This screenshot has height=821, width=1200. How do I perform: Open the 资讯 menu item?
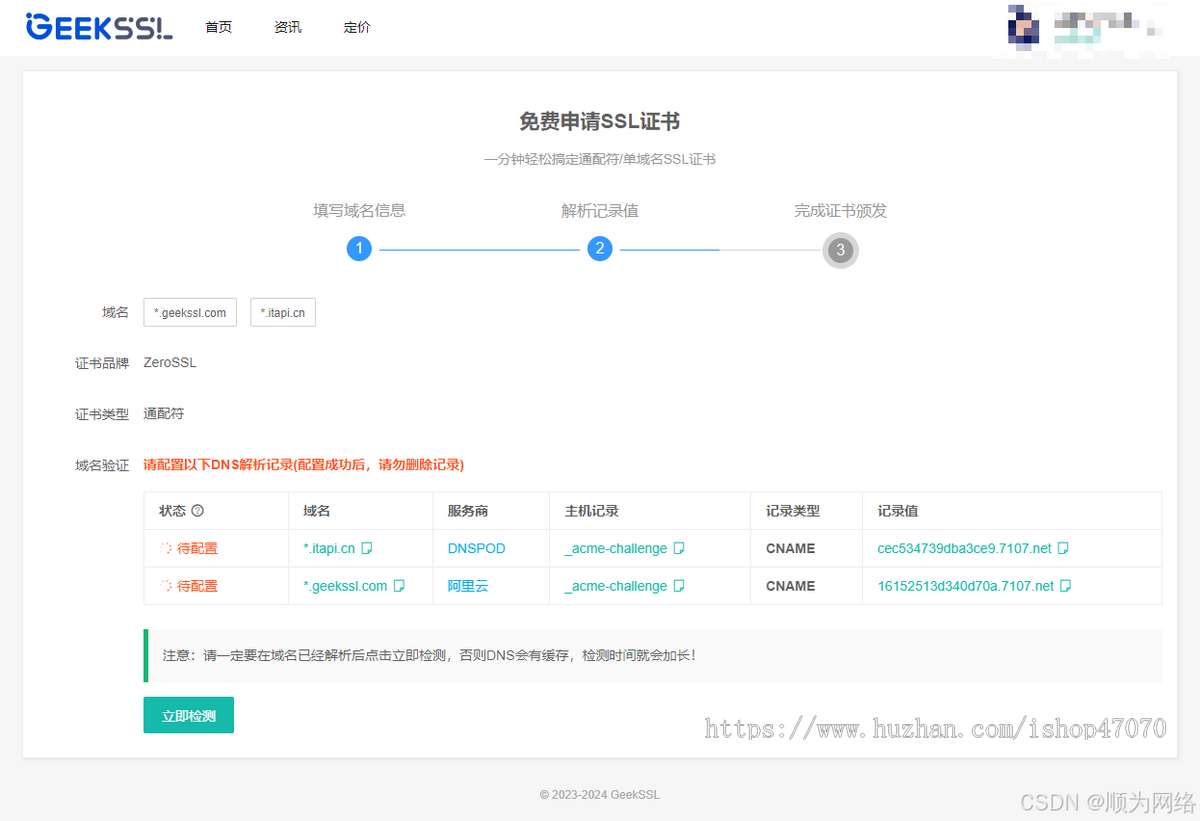[x=288, y=27]
